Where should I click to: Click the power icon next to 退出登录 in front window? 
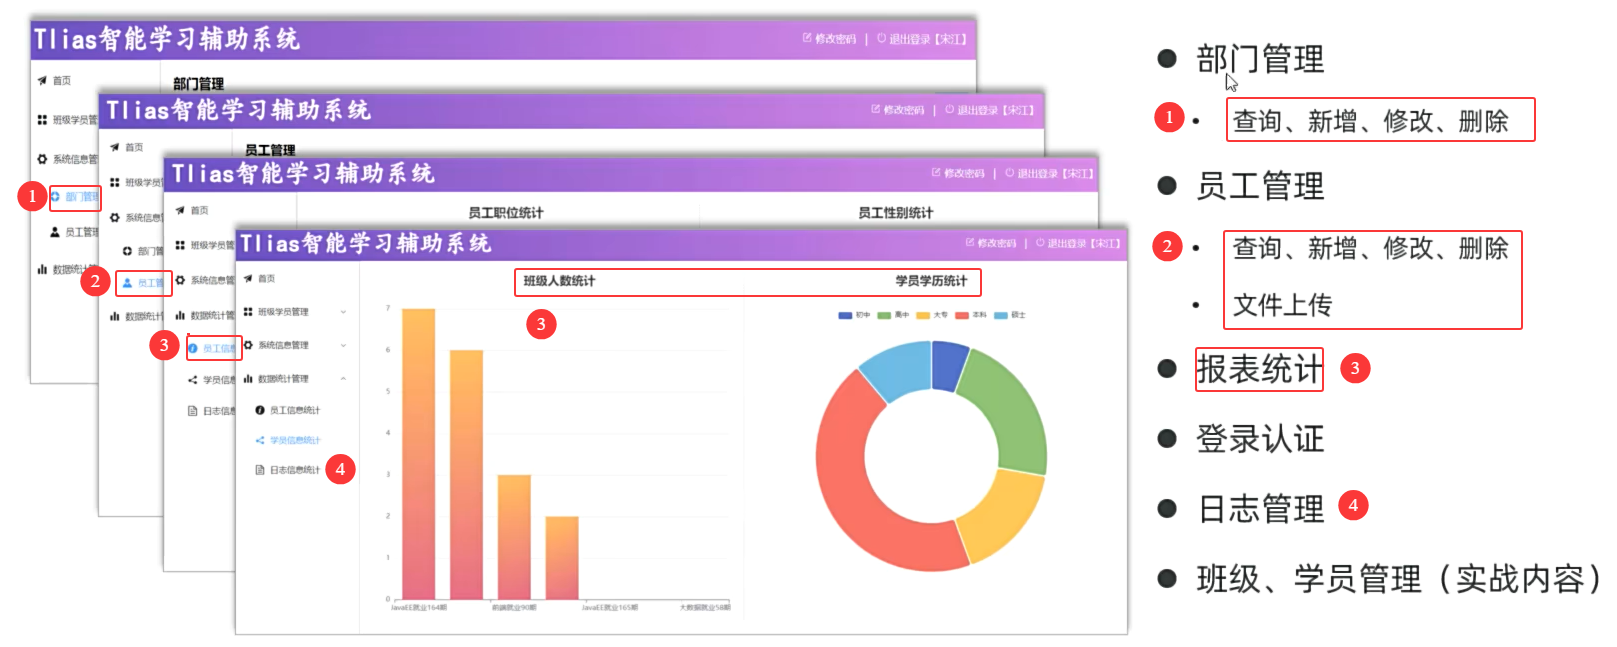pos(1040,243)
